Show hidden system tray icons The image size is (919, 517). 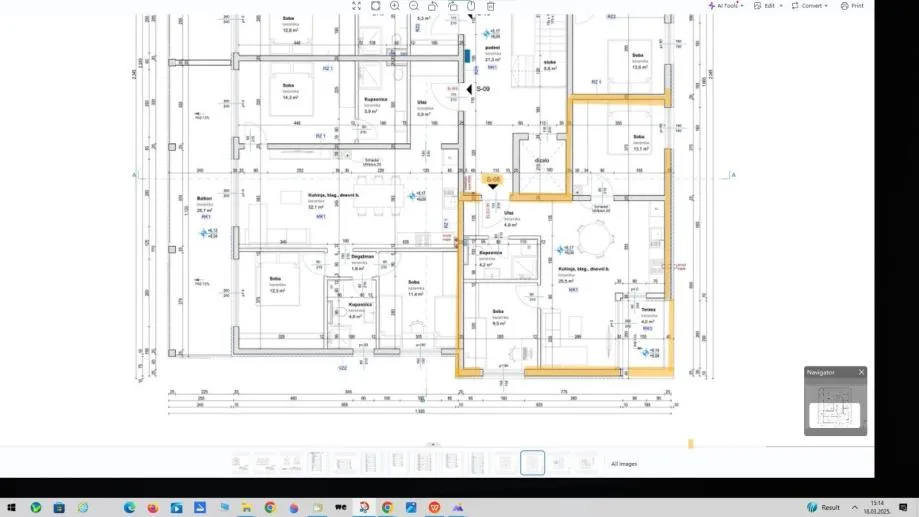[x=855, y=508]
